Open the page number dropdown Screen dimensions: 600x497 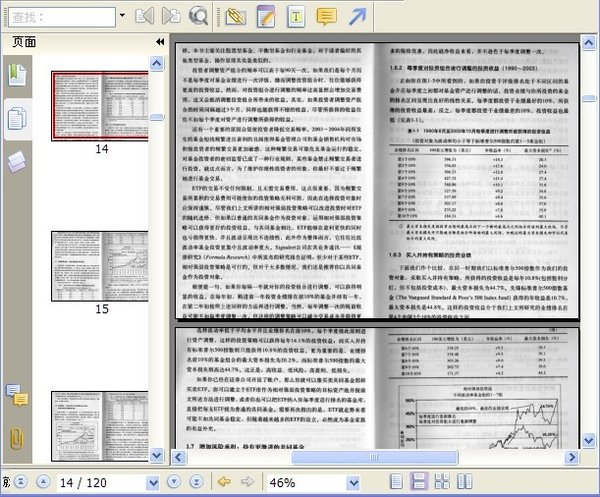(x=153, y=483)
